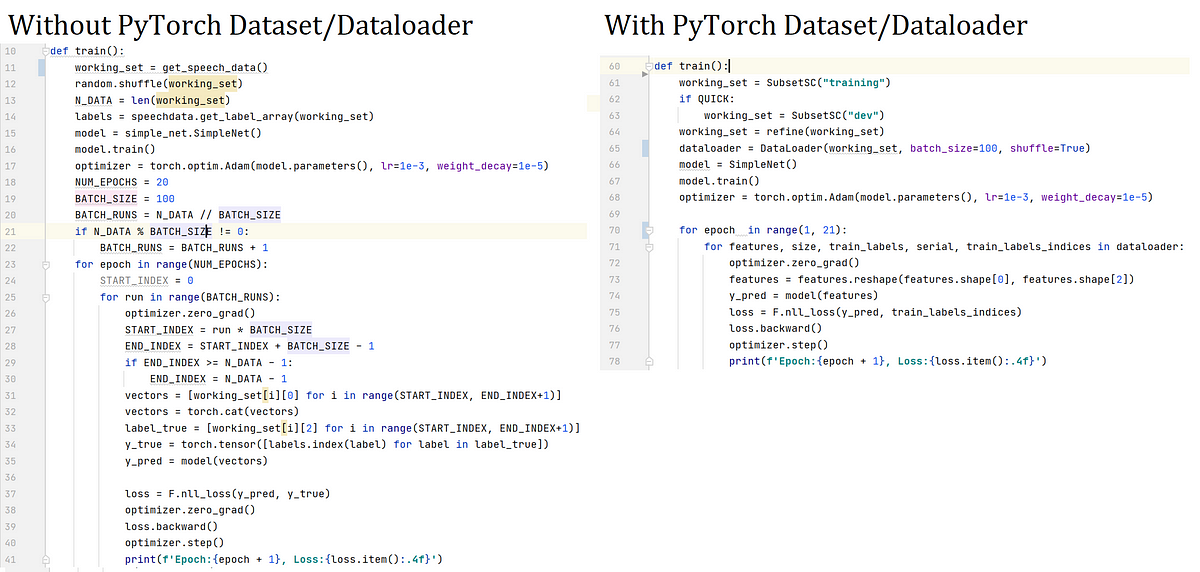
Task: Collapse the def train() fold at line 10
Action: (x=44, y=51)
